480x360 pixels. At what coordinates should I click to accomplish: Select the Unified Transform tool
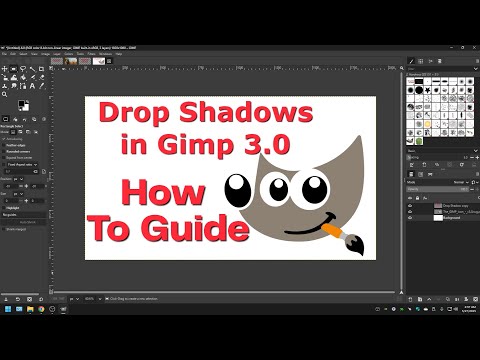(5, 77)
